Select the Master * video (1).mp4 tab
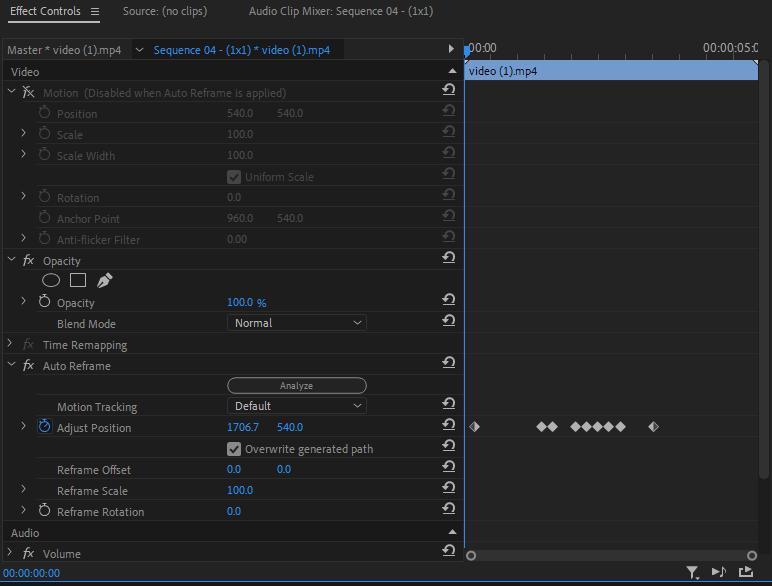Image resolution: width=772 pixels, height=586 pixels. (64, 50)
